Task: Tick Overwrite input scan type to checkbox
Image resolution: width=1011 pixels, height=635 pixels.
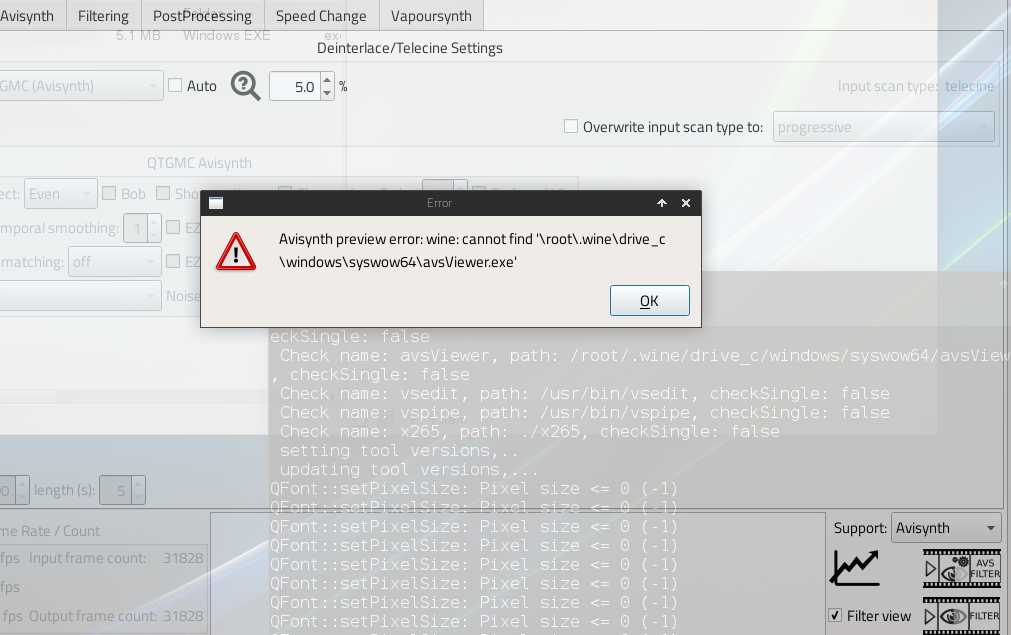Action: click(x=571, y=126)
